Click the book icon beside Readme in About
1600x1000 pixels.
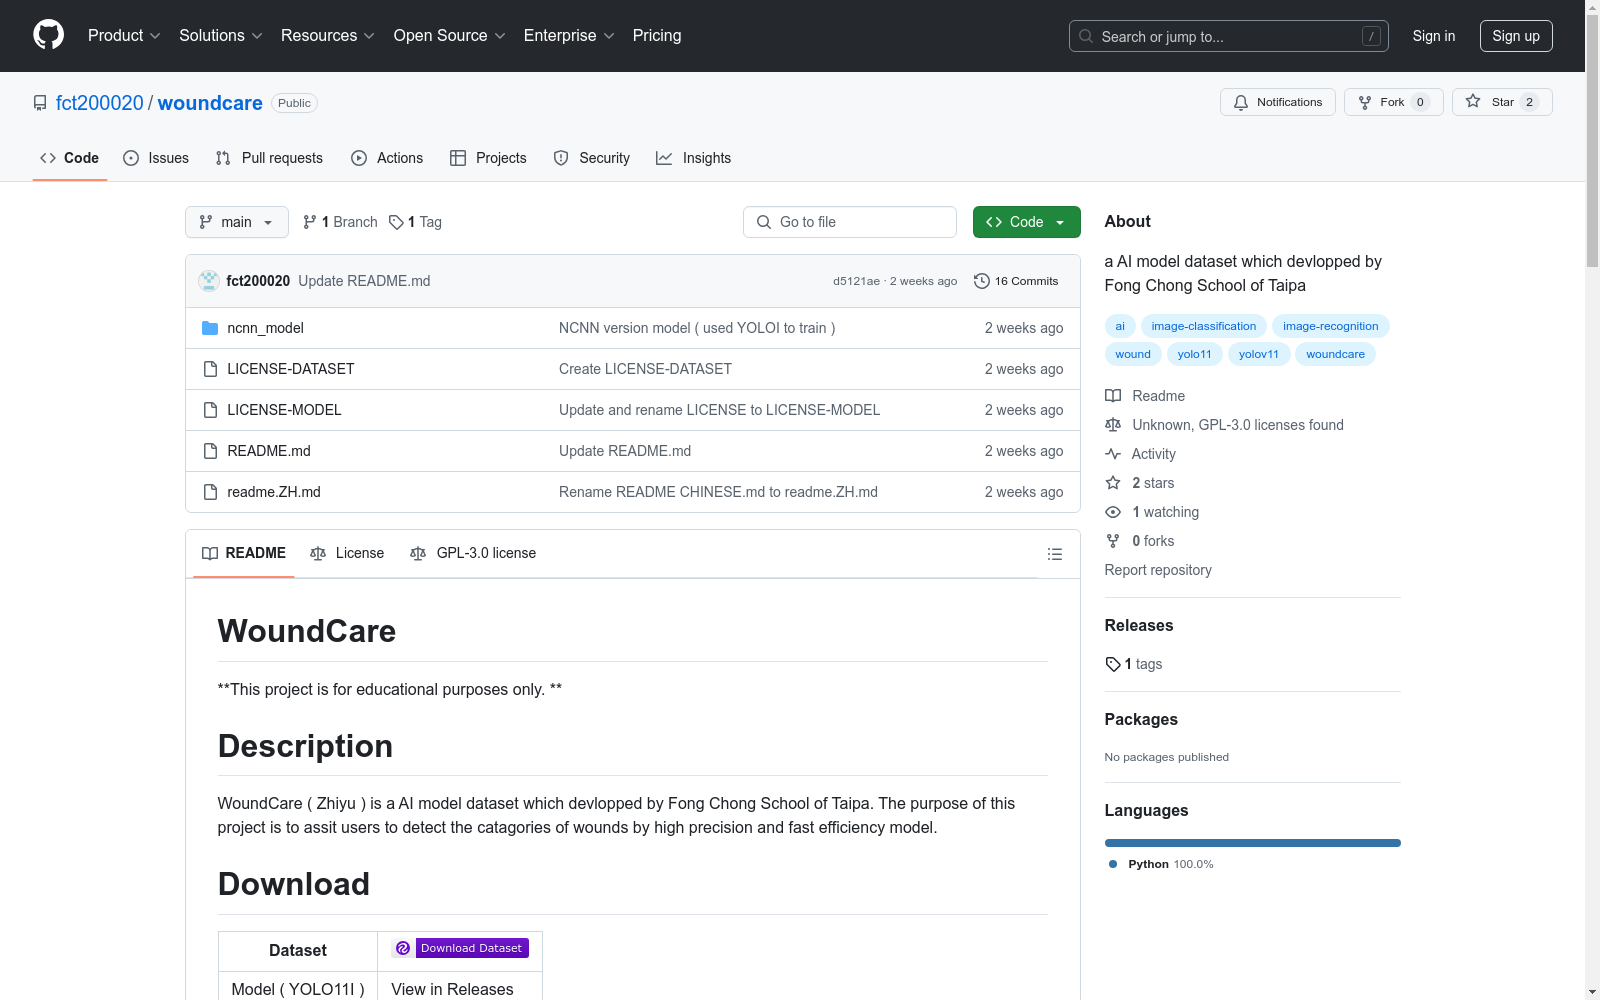(x=1113, y=396)
